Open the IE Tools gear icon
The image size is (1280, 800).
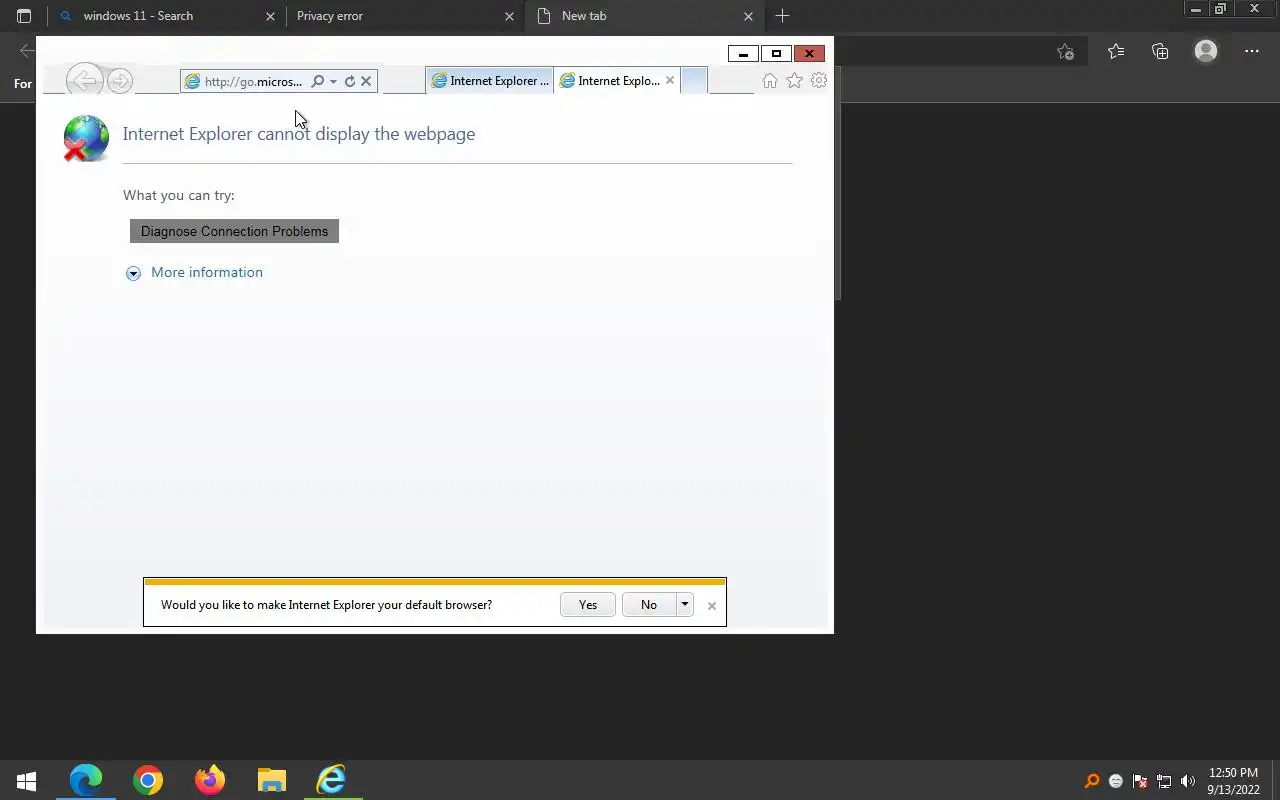[819, 81]
